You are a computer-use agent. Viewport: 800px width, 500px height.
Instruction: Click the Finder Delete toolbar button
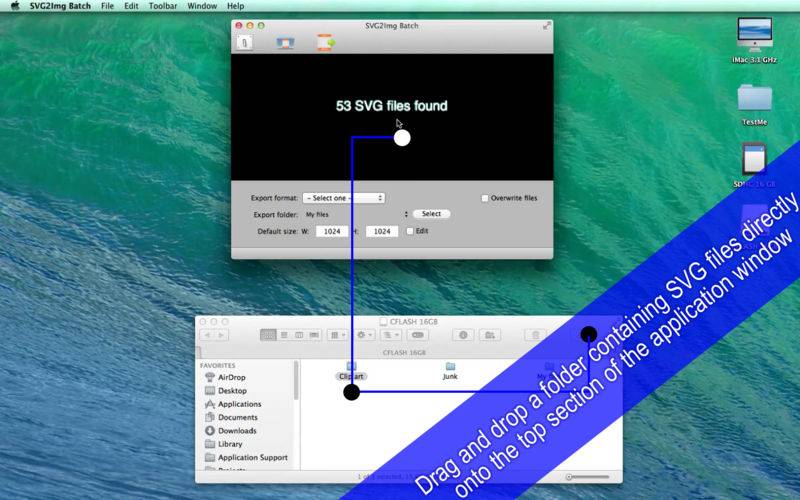pyautogui.click(x=536, y=335)
